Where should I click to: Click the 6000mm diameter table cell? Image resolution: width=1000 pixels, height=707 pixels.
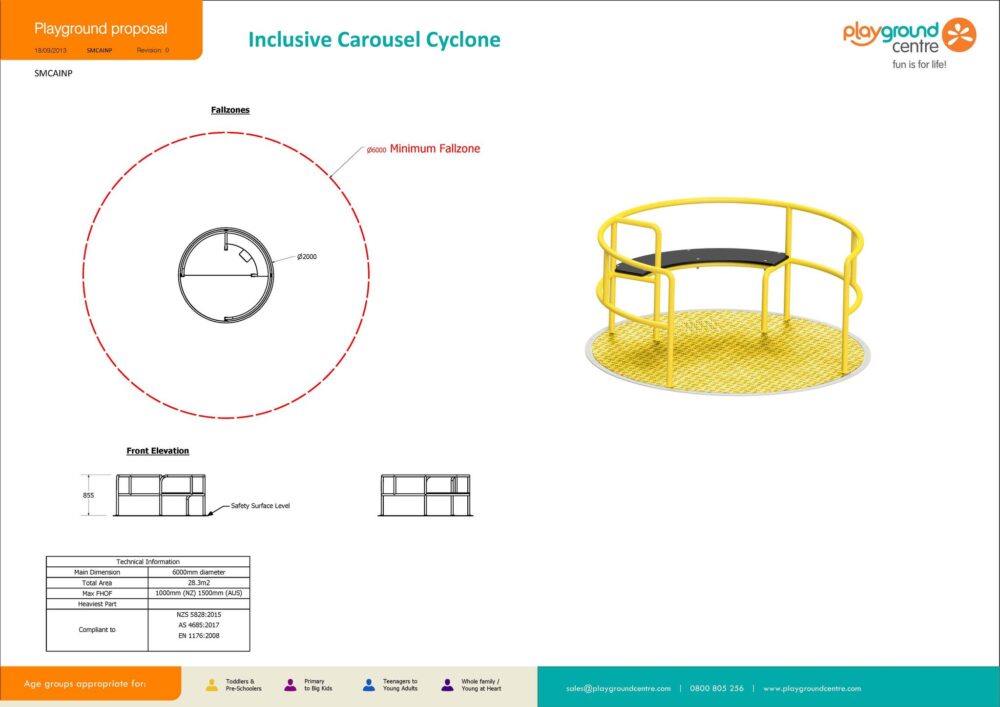[198, 572]
